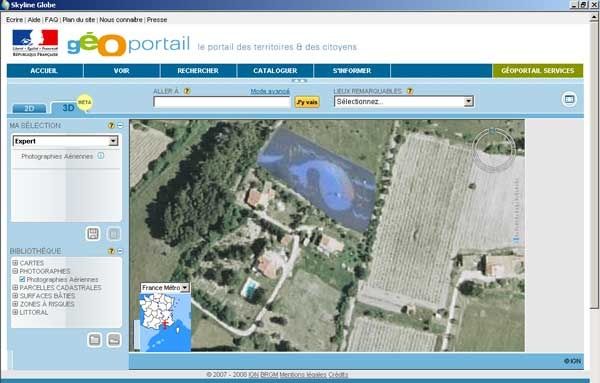Click the help icon beside LIEUX REMARQUABLES

tap(410, 91)
